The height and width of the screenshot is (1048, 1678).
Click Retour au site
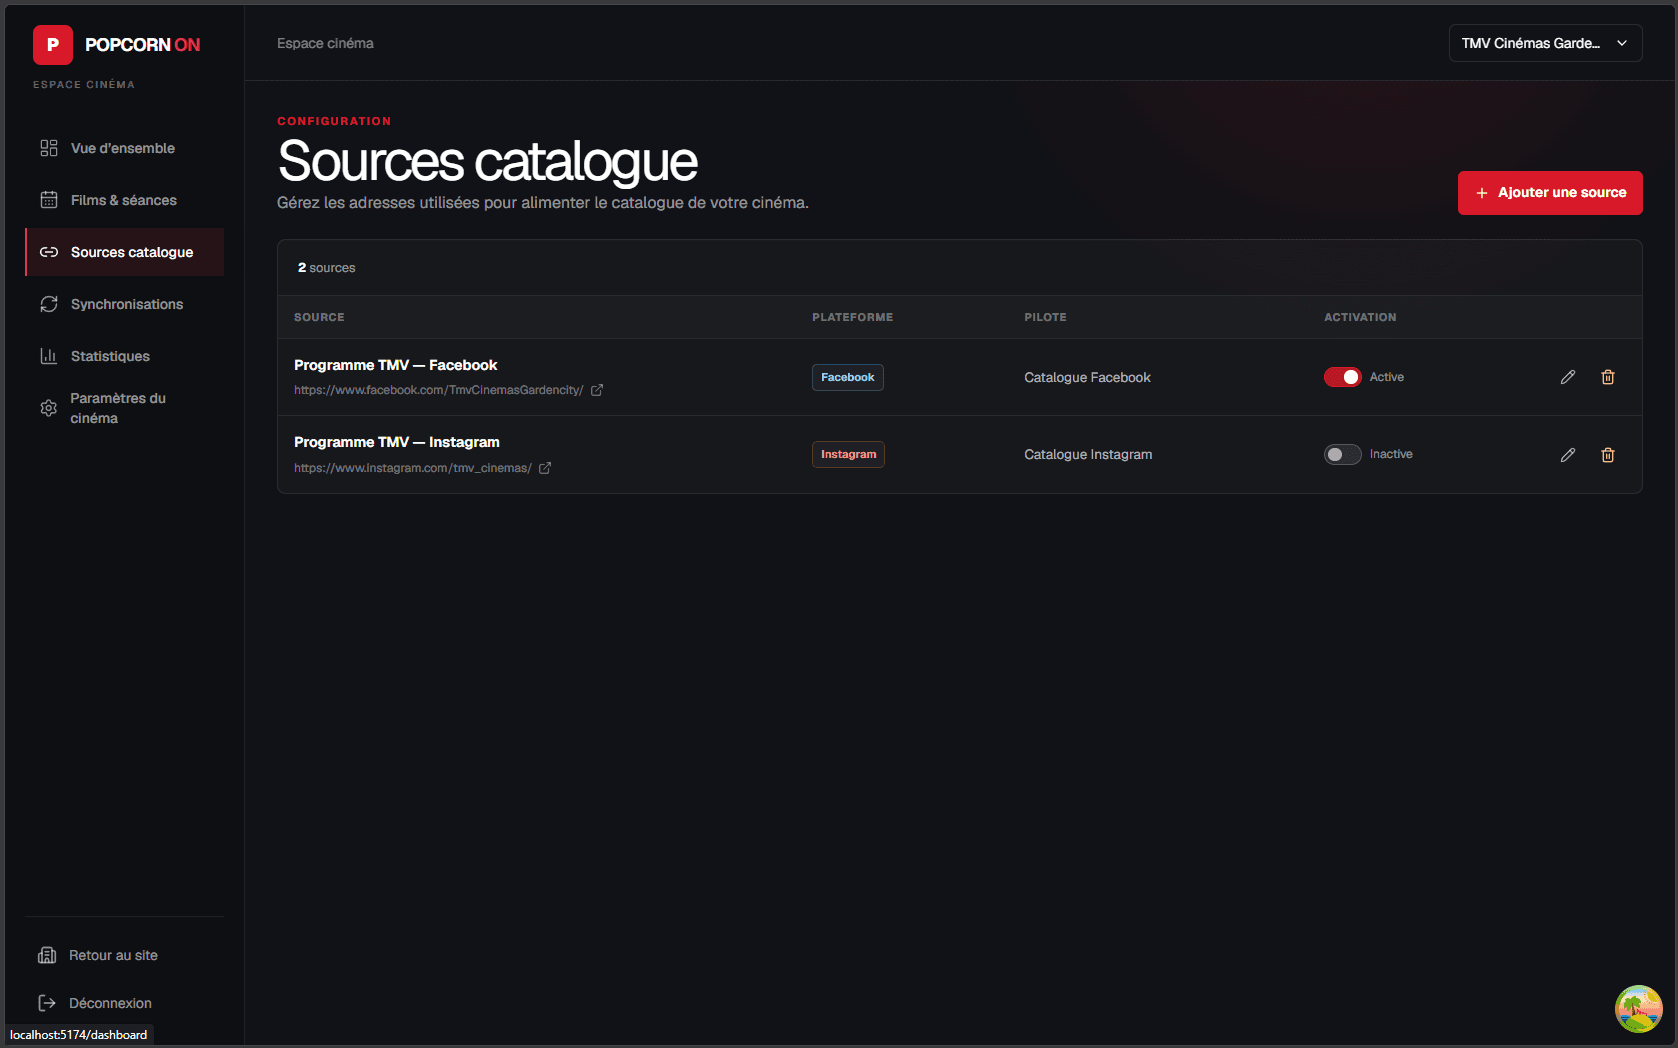(x=124, y=955)
